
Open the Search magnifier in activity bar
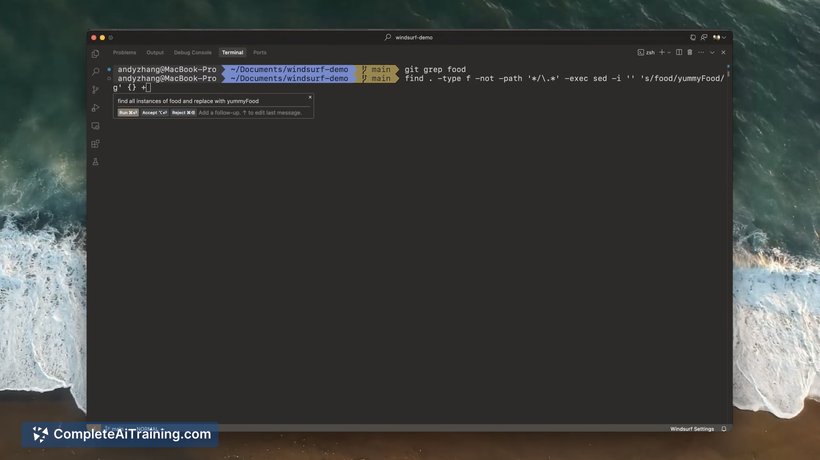point(95,72)
